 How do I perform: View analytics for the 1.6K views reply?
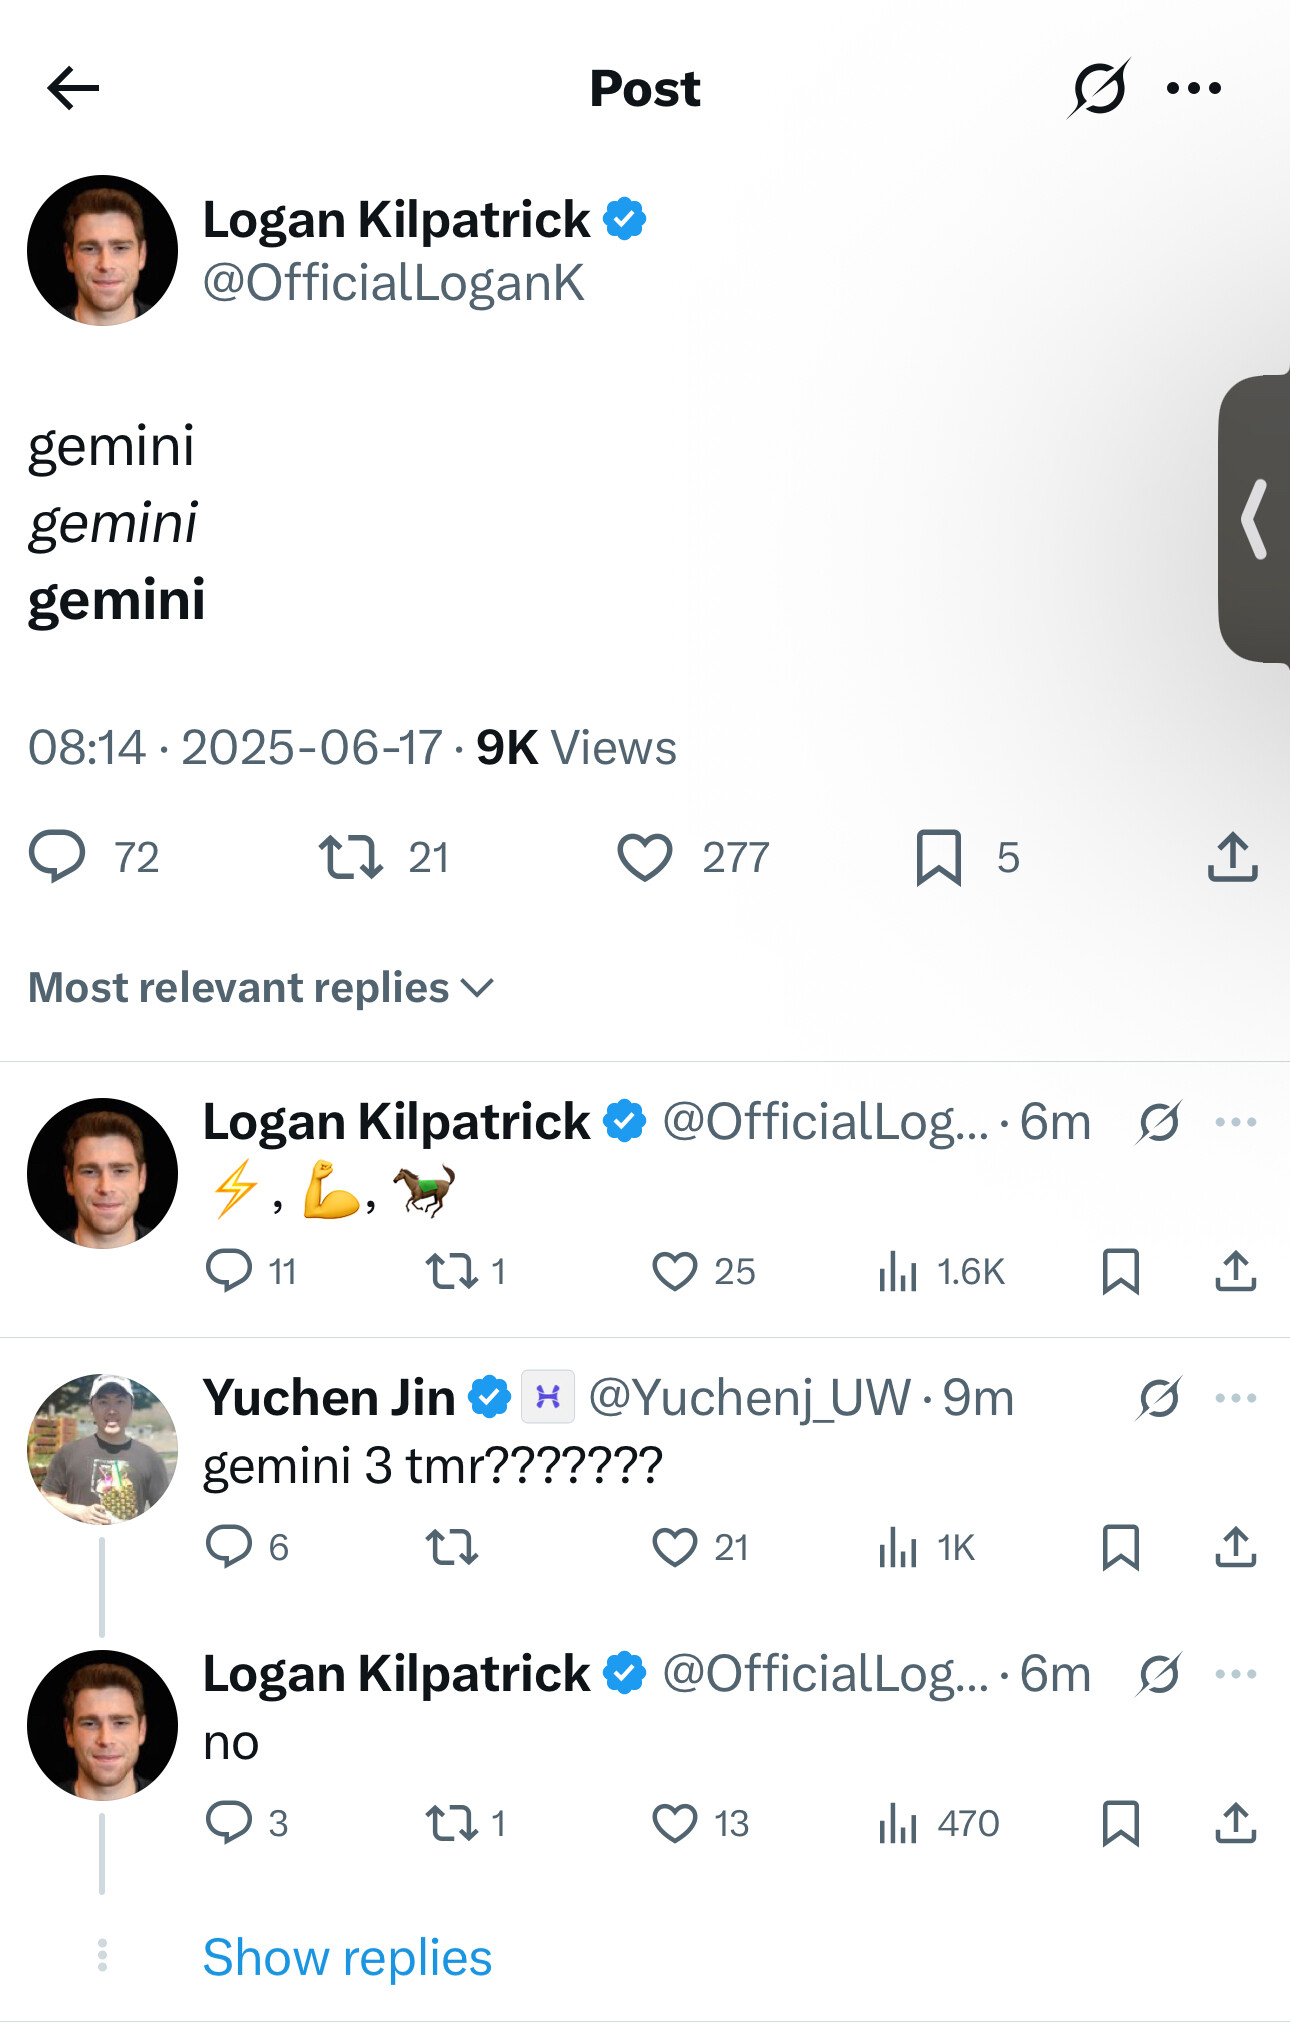(898, 1272)
